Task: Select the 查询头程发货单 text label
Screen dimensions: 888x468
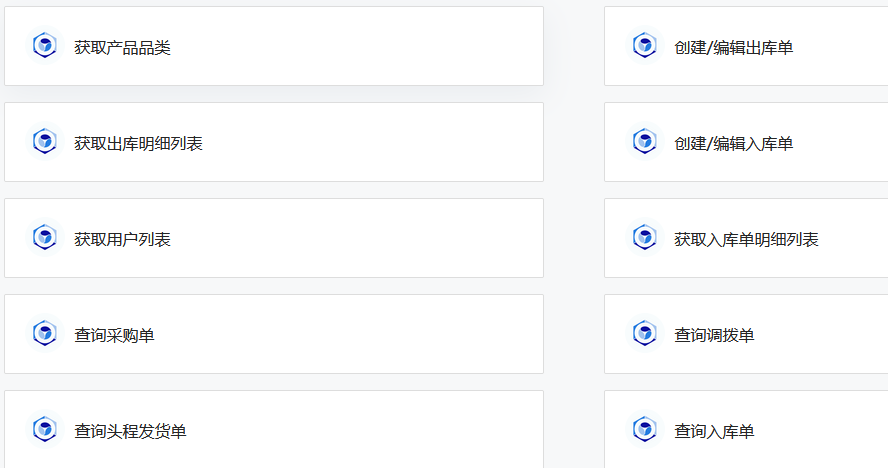Action: pos(130,431)
